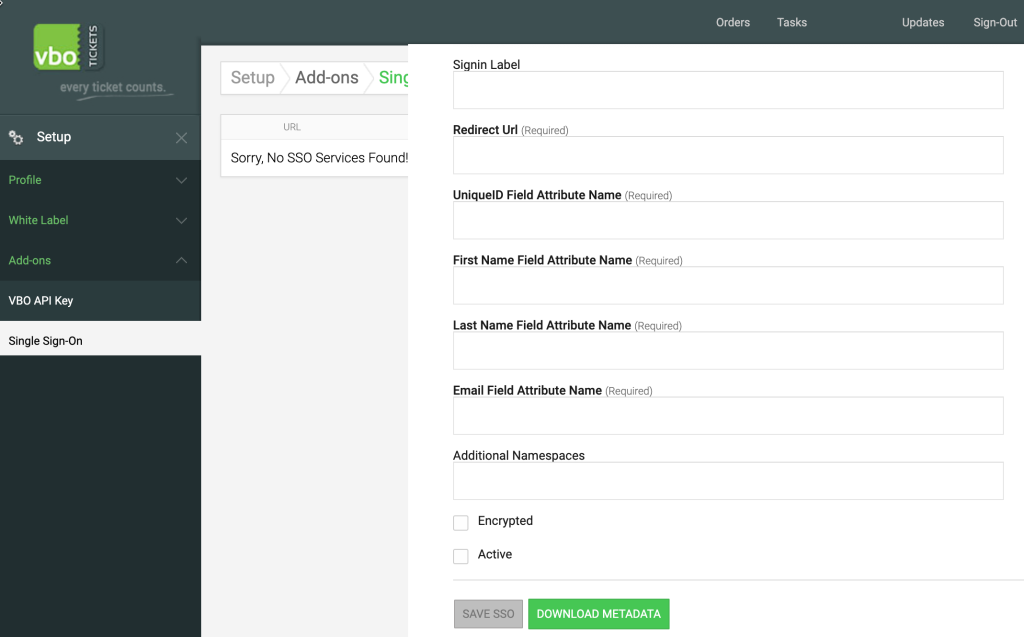Check for Updates in the top bar
Screen dimensions: 1024x637
coord(922,22)
